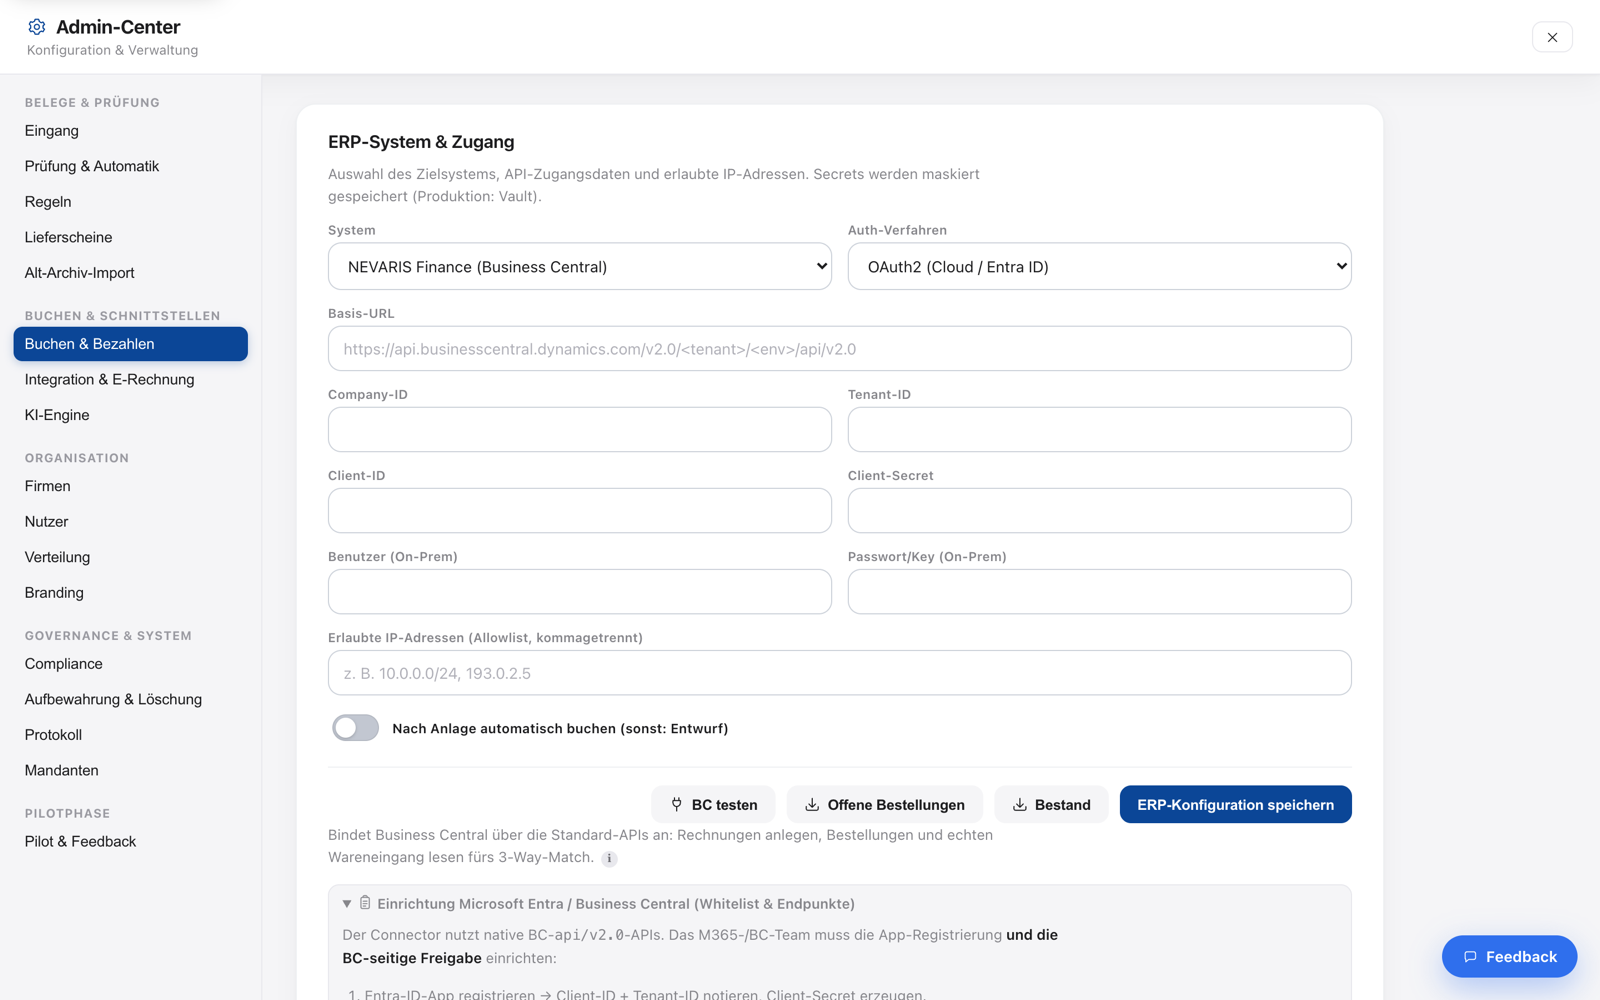The height and width of the screenshot is (1000, 1600).
Task: Focus the Client-Secret input
Action: [x=1100, y=511]
